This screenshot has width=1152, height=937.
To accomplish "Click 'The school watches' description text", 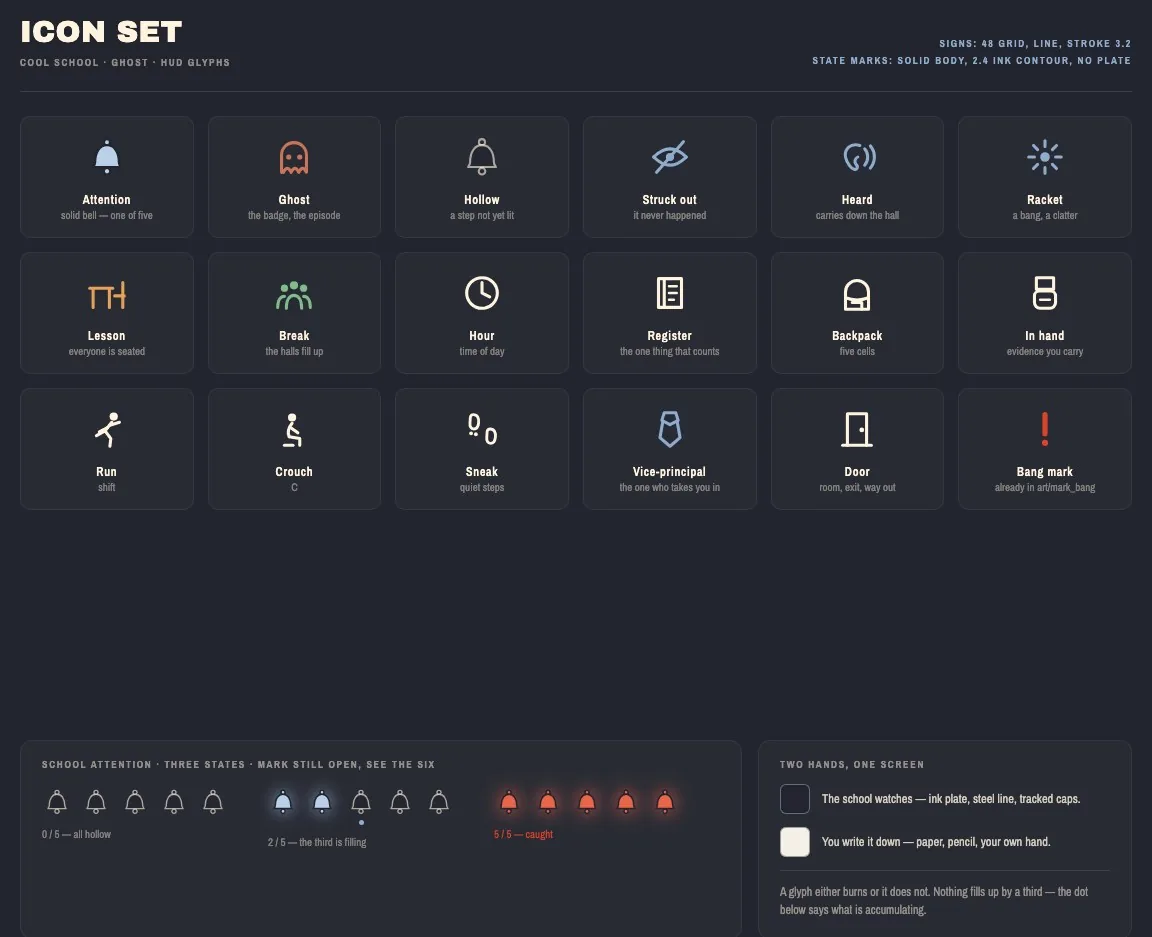I will [x=951, y=799].
